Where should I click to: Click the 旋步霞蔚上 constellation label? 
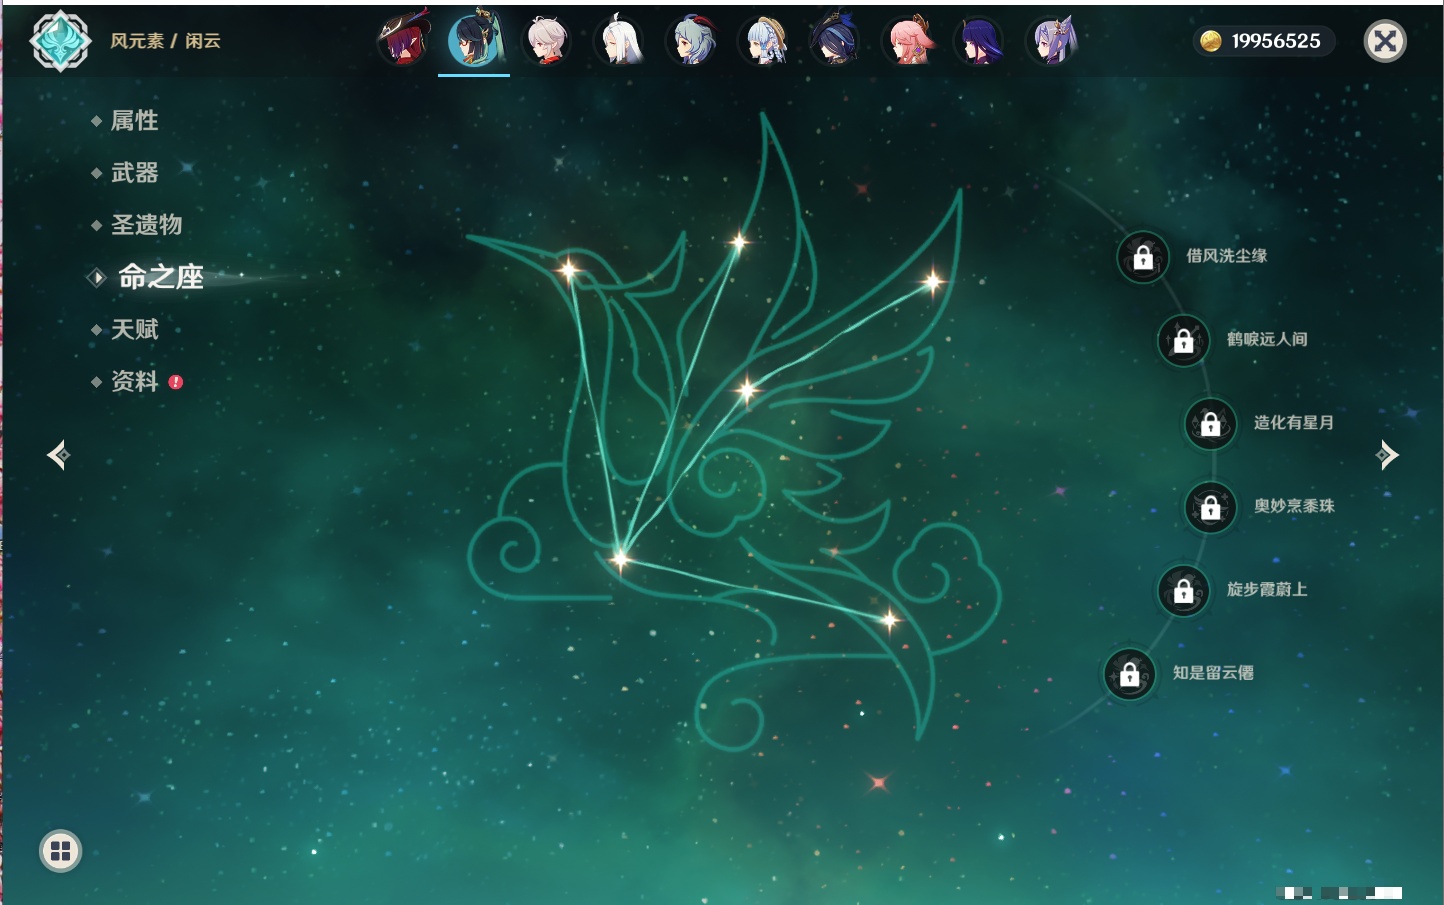[x=1267, y=590]
